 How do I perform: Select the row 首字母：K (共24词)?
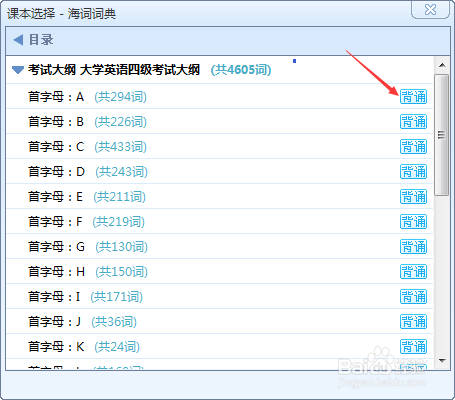(220, 347)
